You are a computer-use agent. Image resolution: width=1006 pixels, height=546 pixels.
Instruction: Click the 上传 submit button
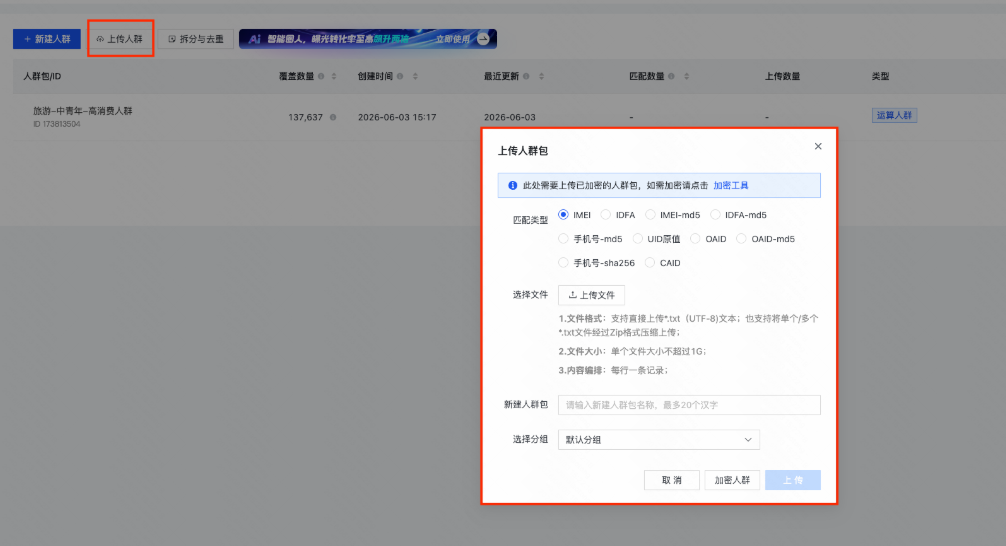point(793,480)
